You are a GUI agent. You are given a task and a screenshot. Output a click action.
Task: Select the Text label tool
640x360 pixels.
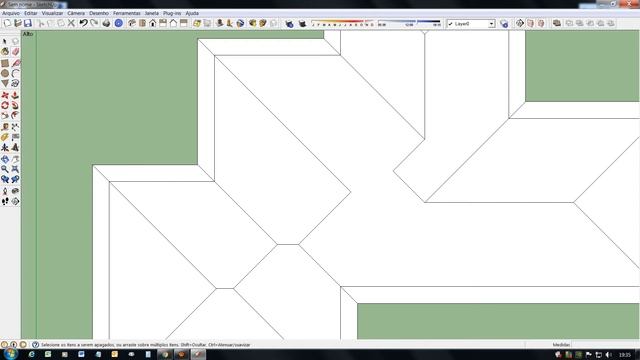(15, 137)
